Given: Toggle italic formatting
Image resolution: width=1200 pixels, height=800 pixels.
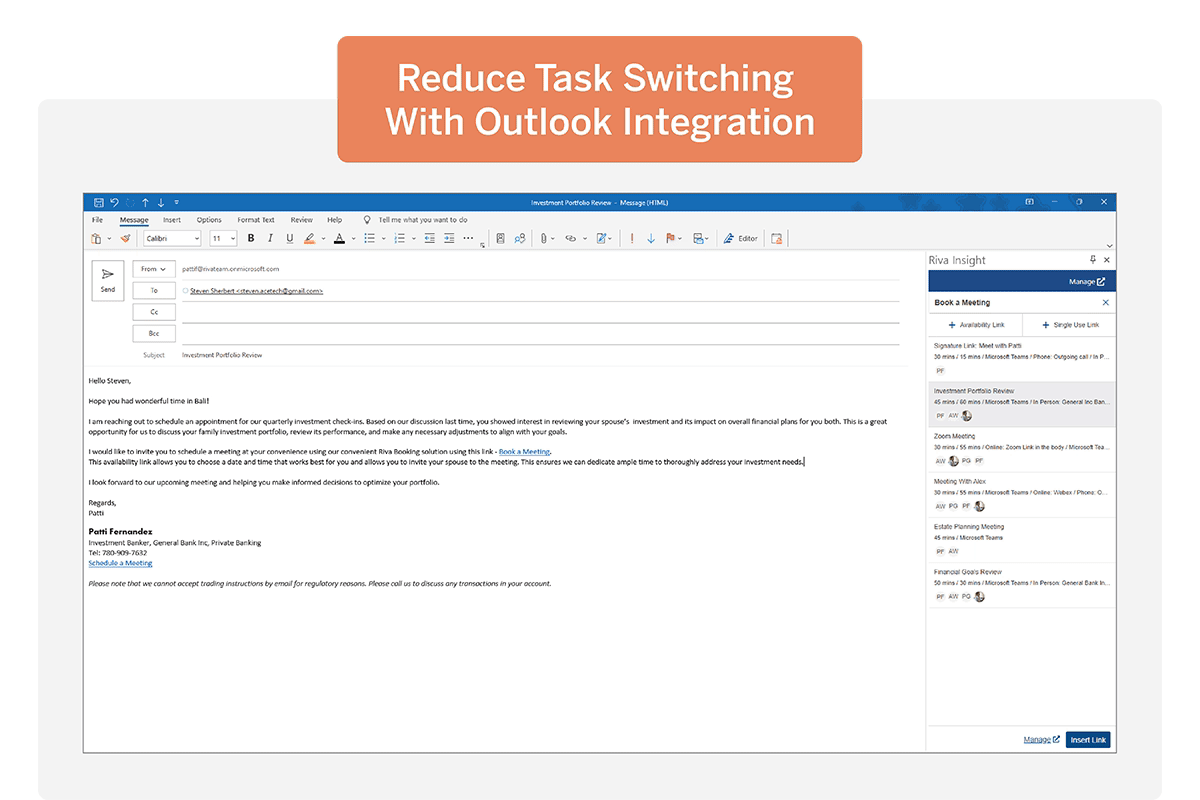Looking at the screenshot, I should coord(270,238).
